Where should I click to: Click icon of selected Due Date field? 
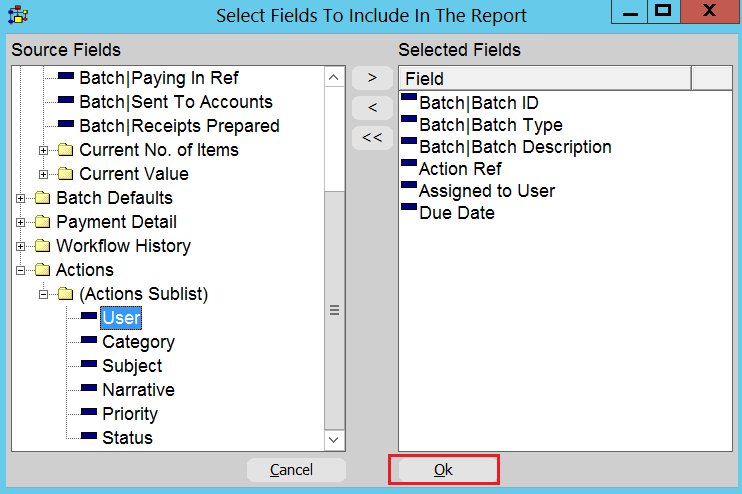click(x=409, y=206)
